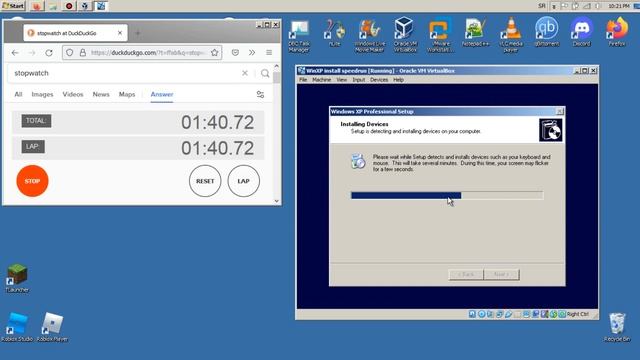
Task: Click the search magnifier icon
Action: click(x=265, y=73)
